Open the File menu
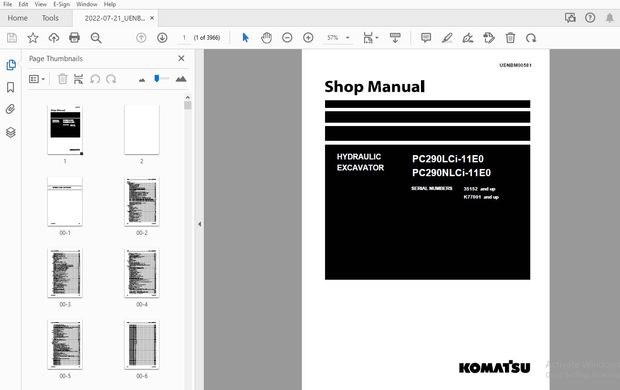The width and height of the screenshot is (620, 390). pyautogui.click(x=8, y=4)
